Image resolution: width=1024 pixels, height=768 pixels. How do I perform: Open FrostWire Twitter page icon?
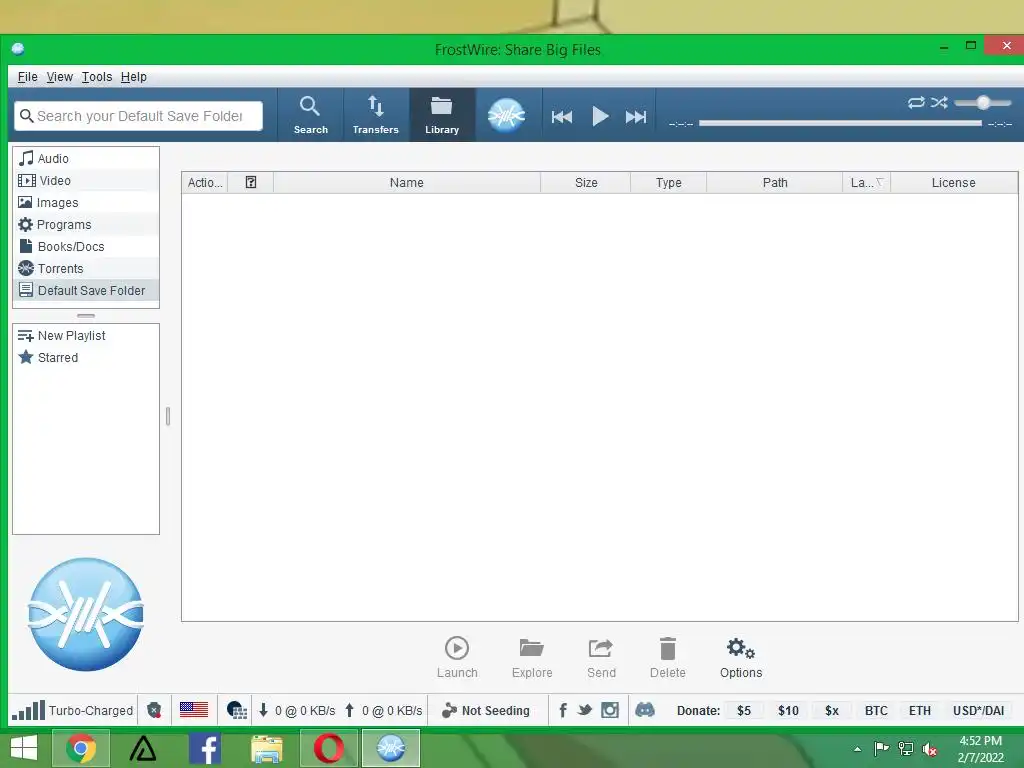[585, 710]
